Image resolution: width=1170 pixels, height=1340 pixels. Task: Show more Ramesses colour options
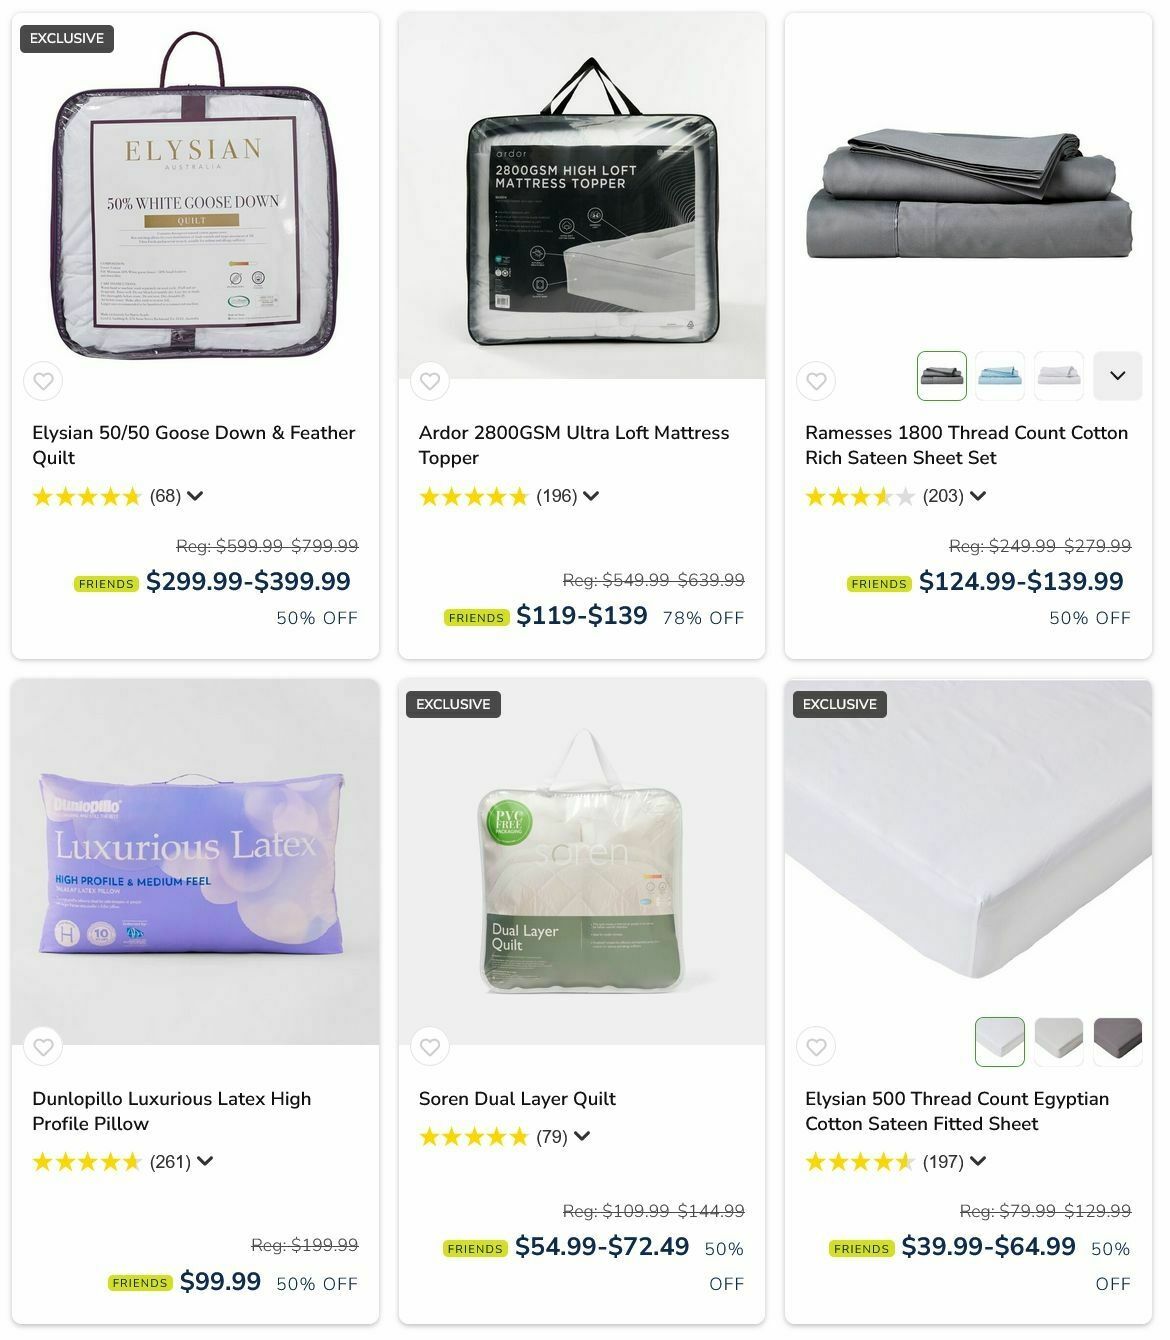(x=1118, y=376)
